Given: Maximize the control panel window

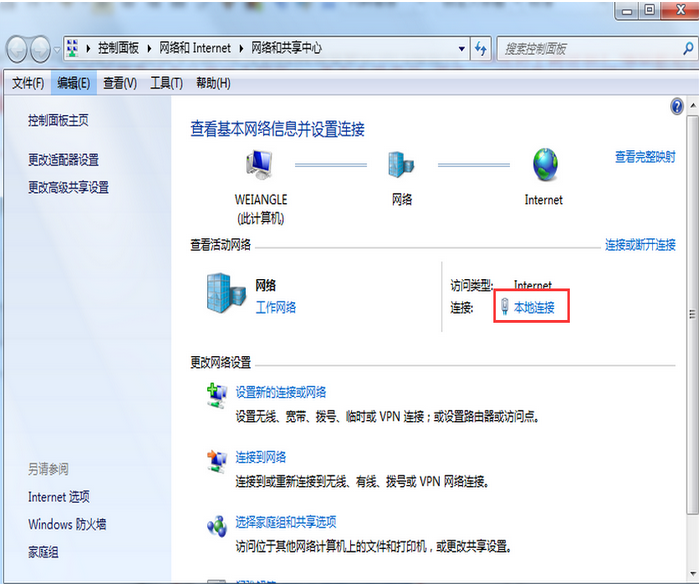Looking at the screenshot, I should coord(649,10).
